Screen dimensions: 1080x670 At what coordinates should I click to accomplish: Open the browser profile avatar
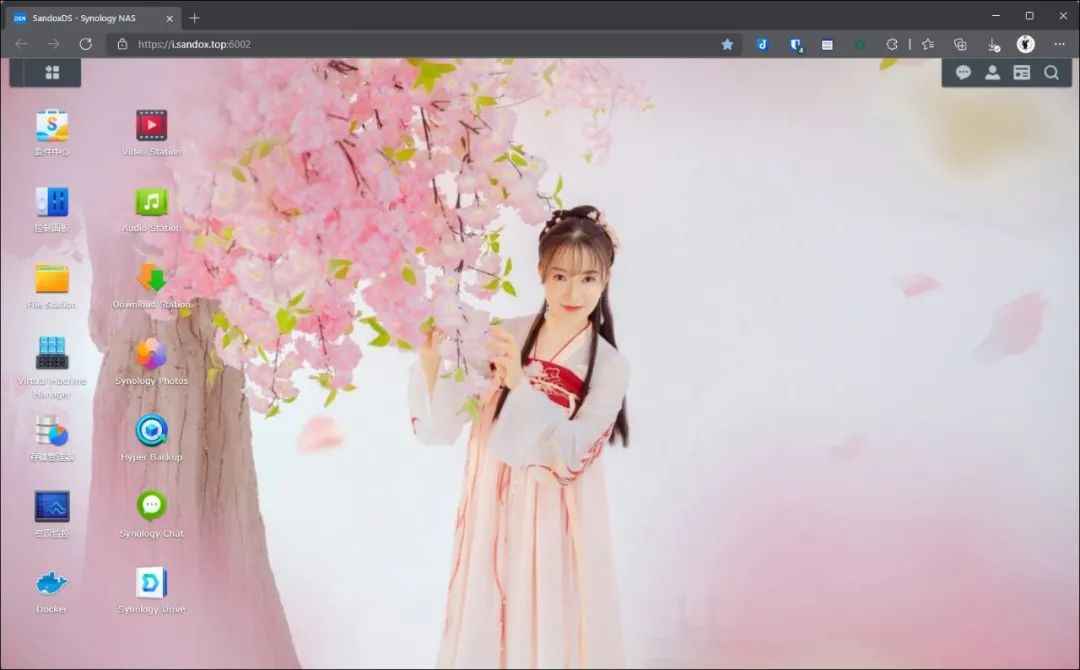(x=1026, y=44)
